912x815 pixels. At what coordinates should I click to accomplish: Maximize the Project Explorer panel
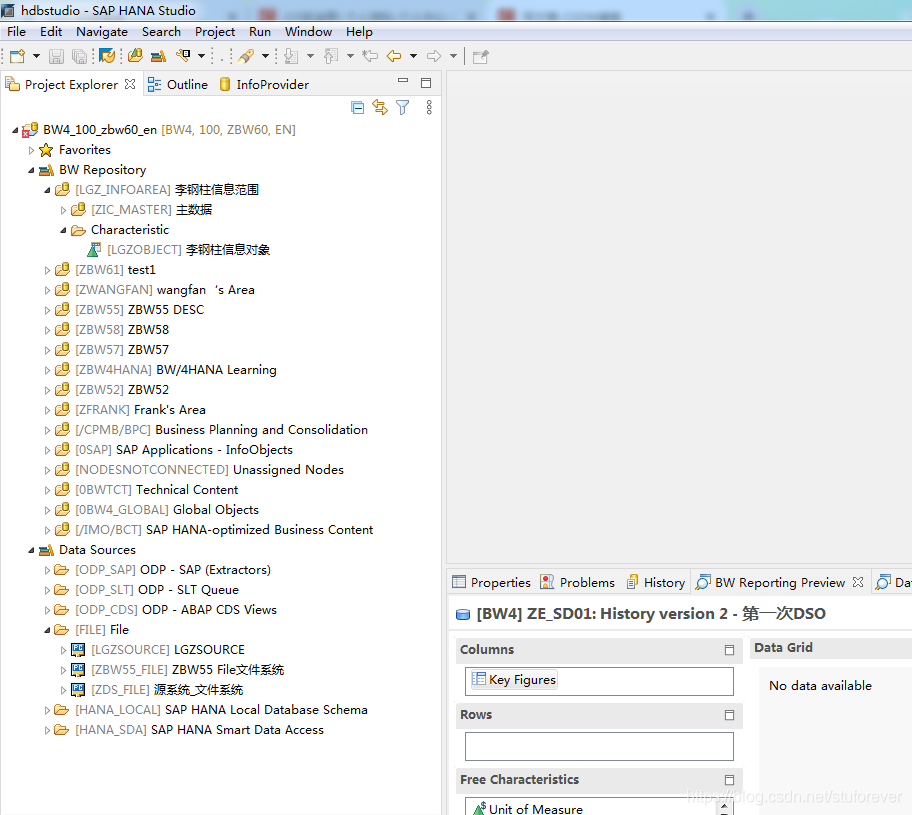426,83
